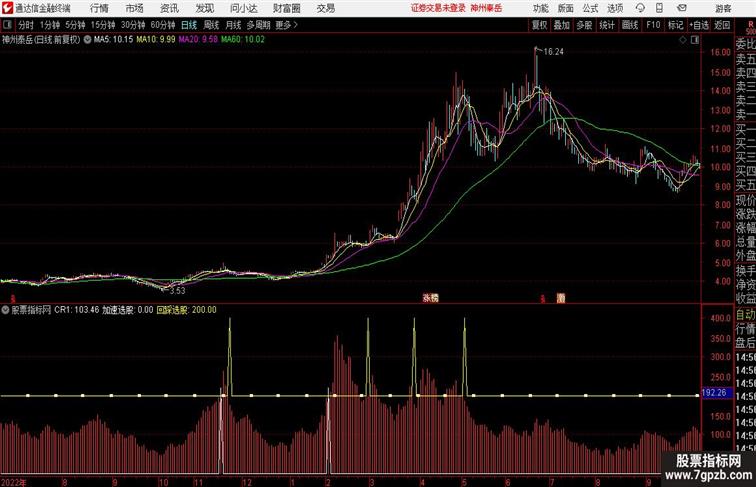756x487 pixels.
Task: Click the MA20: 9.58 indicator value
Action: click(x=198, y=40)
